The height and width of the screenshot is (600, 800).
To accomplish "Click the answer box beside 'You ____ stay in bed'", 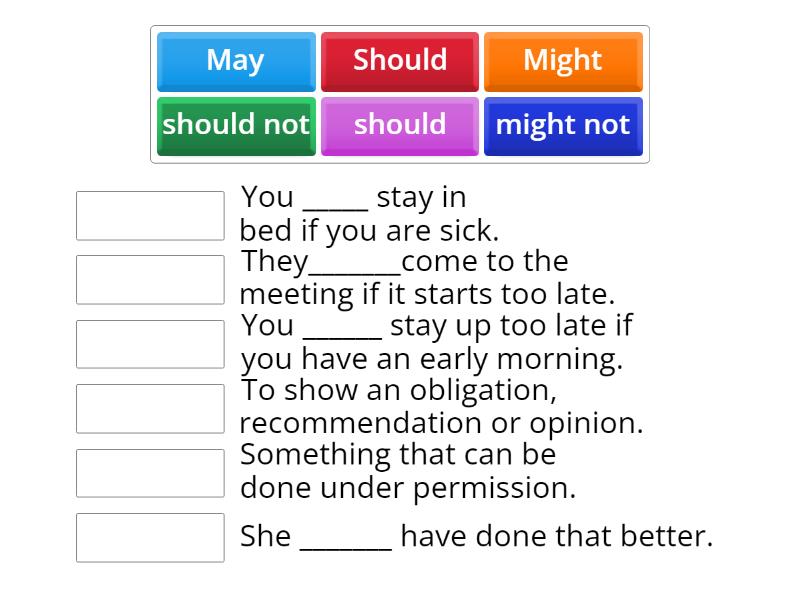I will (150, 215).
